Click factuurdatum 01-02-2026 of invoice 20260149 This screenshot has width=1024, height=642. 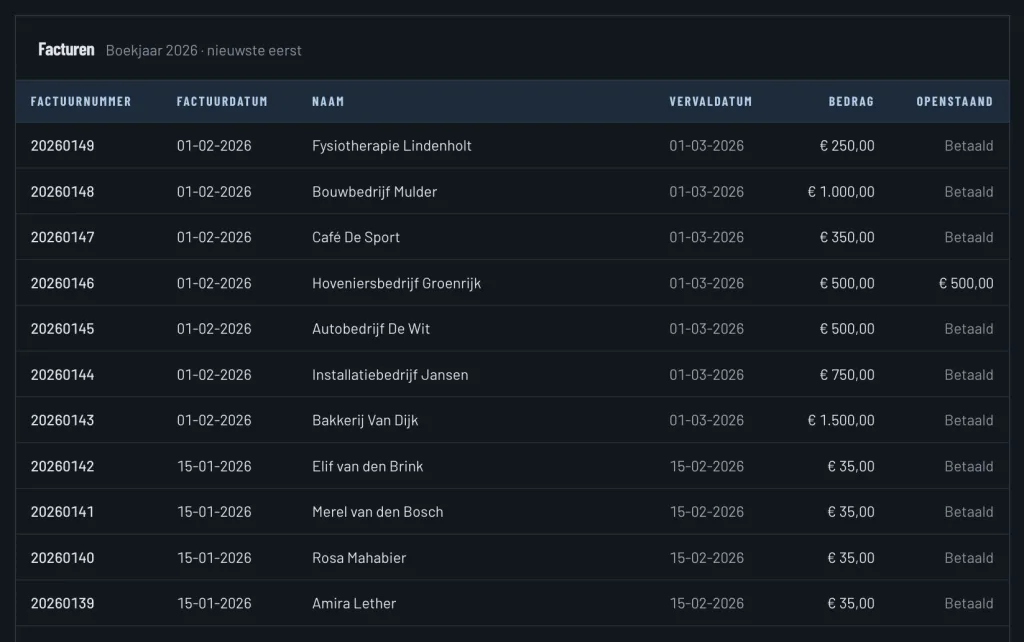pos(214,146)
